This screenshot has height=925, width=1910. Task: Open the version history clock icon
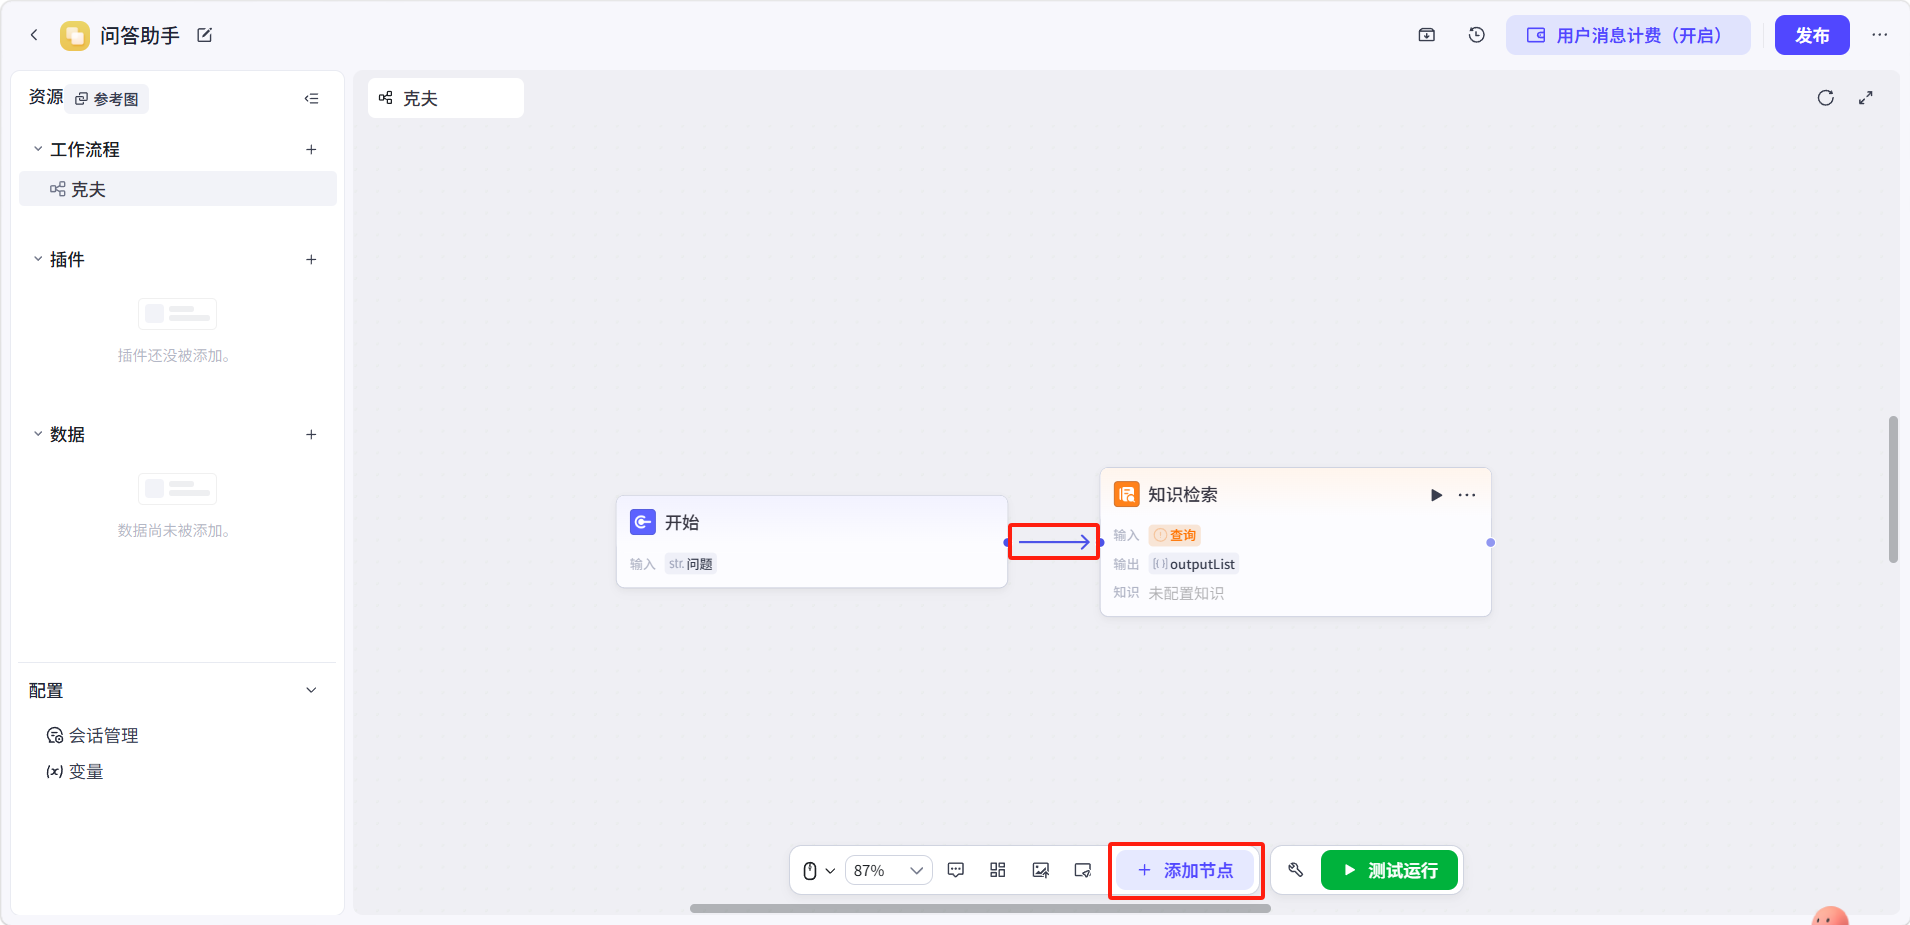point(1477,35)
